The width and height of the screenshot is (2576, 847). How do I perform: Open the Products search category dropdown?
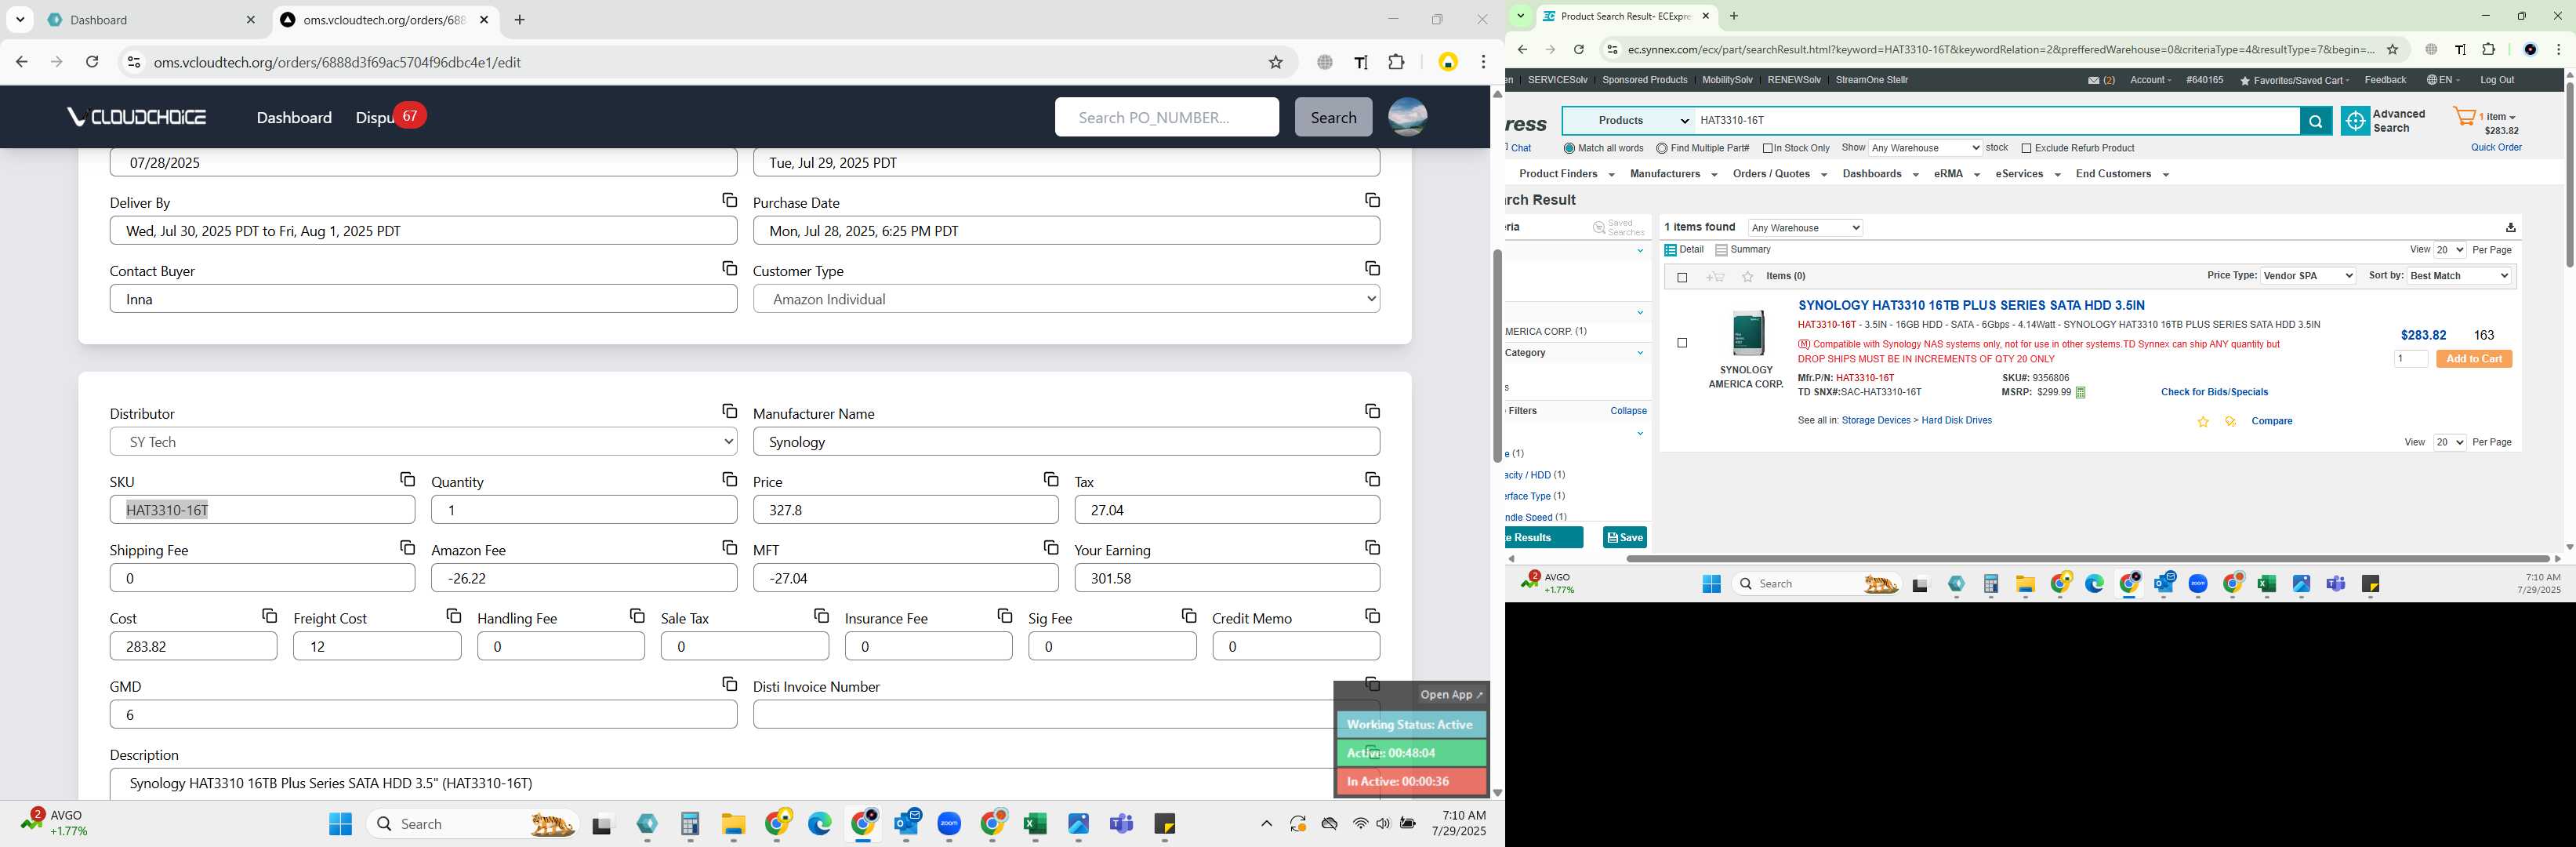[x=1628, y=121]
